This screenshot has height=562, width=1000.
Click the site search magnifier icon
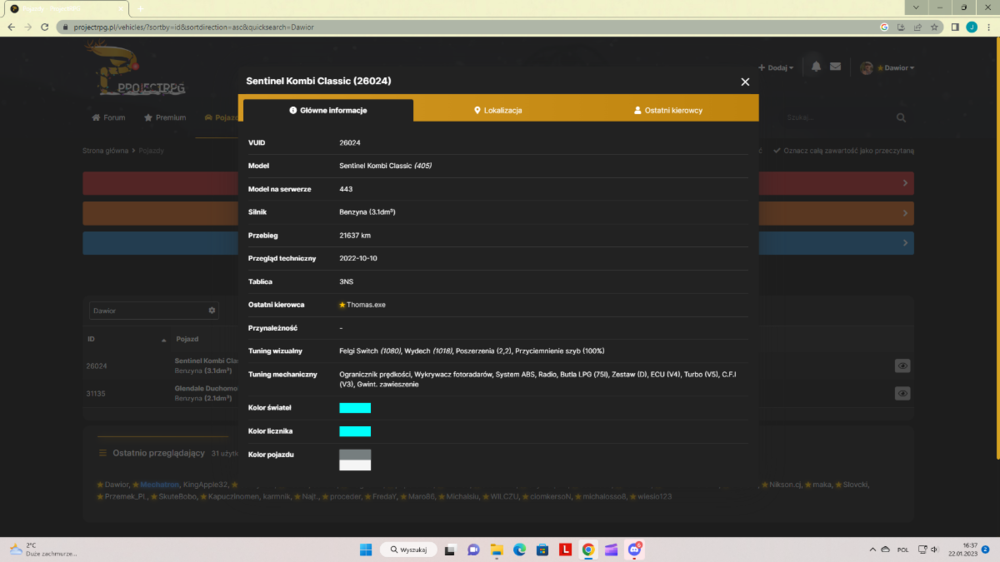901,117
